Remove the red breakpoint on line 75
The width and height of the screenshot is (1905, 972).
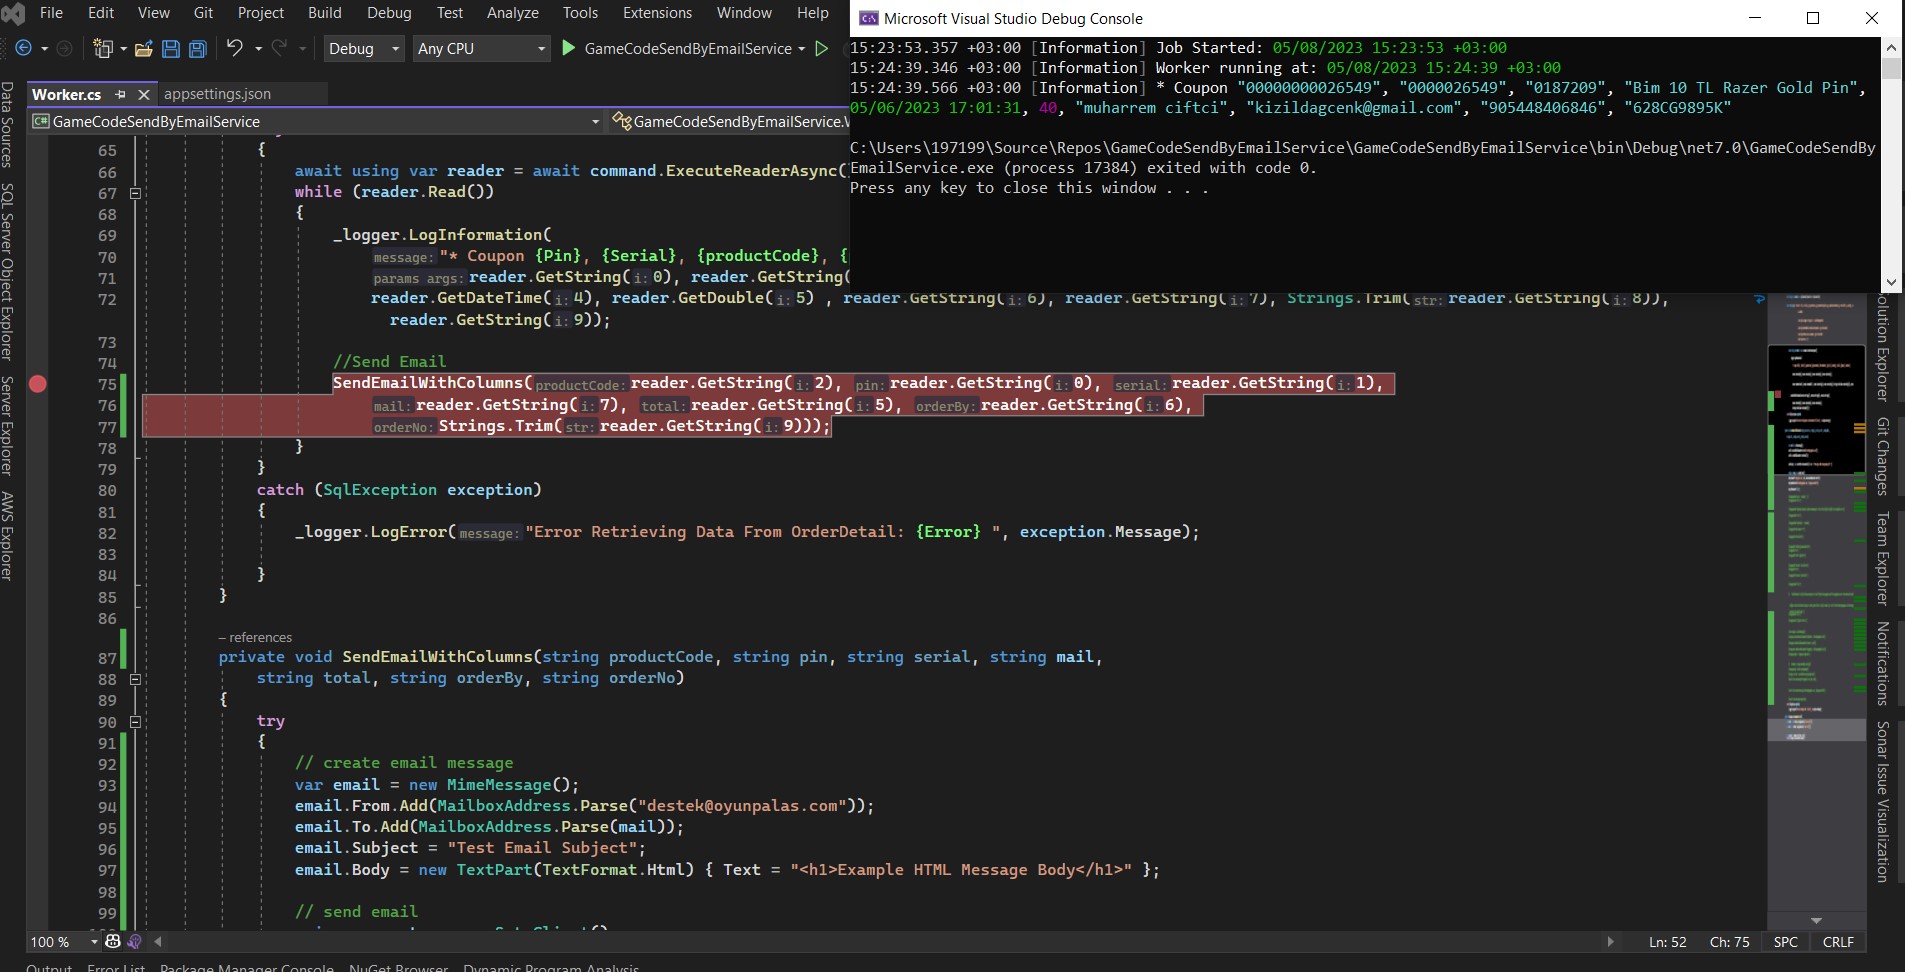[38, 384]
